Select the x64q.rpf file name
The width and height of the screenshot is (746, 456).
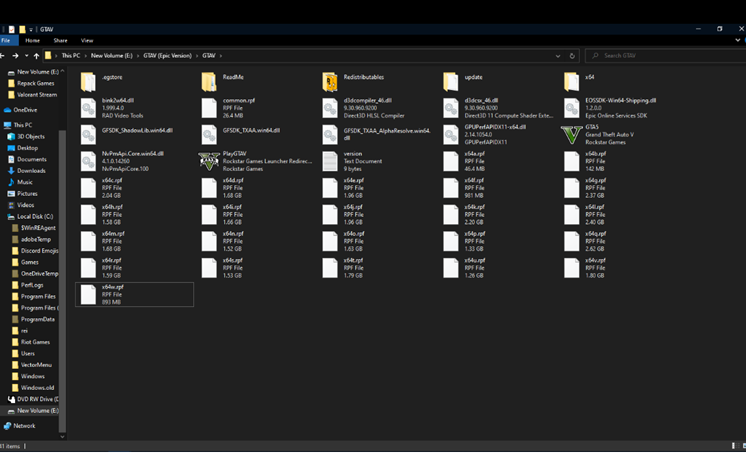click(595, 234)
